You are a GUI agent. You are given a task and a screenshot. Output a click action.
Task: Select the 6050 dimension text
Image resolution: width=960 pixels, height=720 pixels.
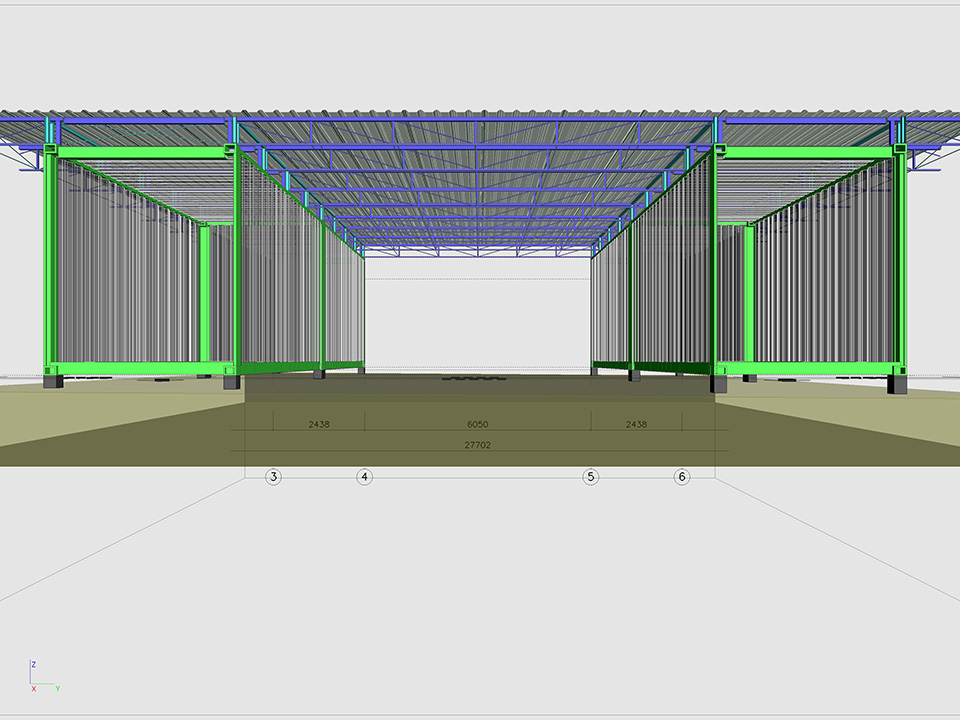(x=478, y=424)
